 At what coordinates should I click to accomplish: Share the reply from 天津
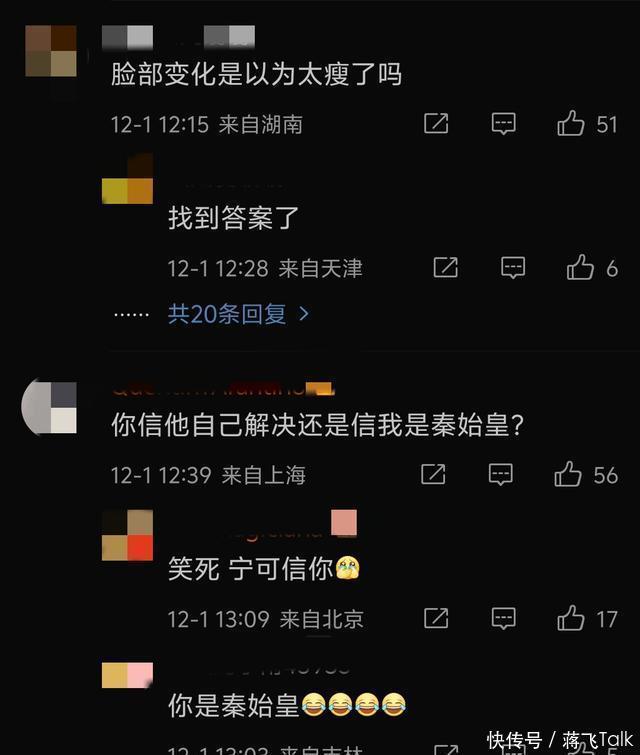[x=446, y=267]
